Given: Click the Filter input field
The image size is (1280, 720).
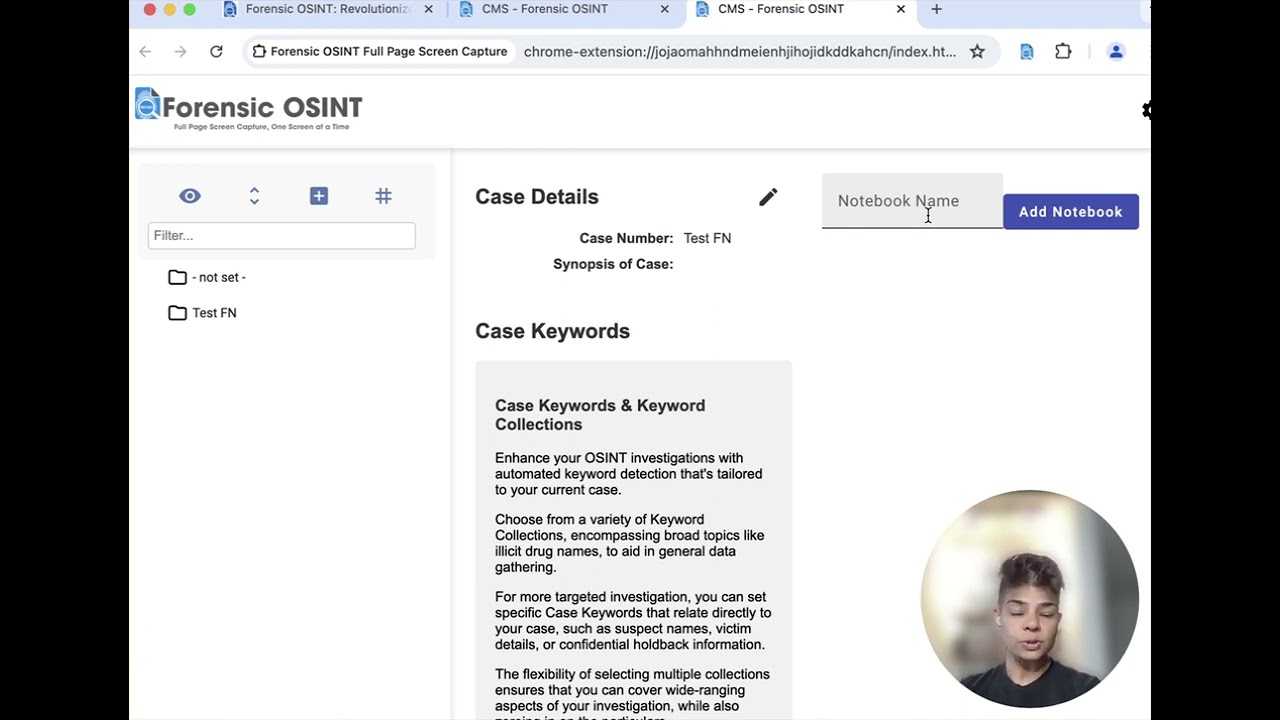Looking at the screenshot, I should coord(281,236).
